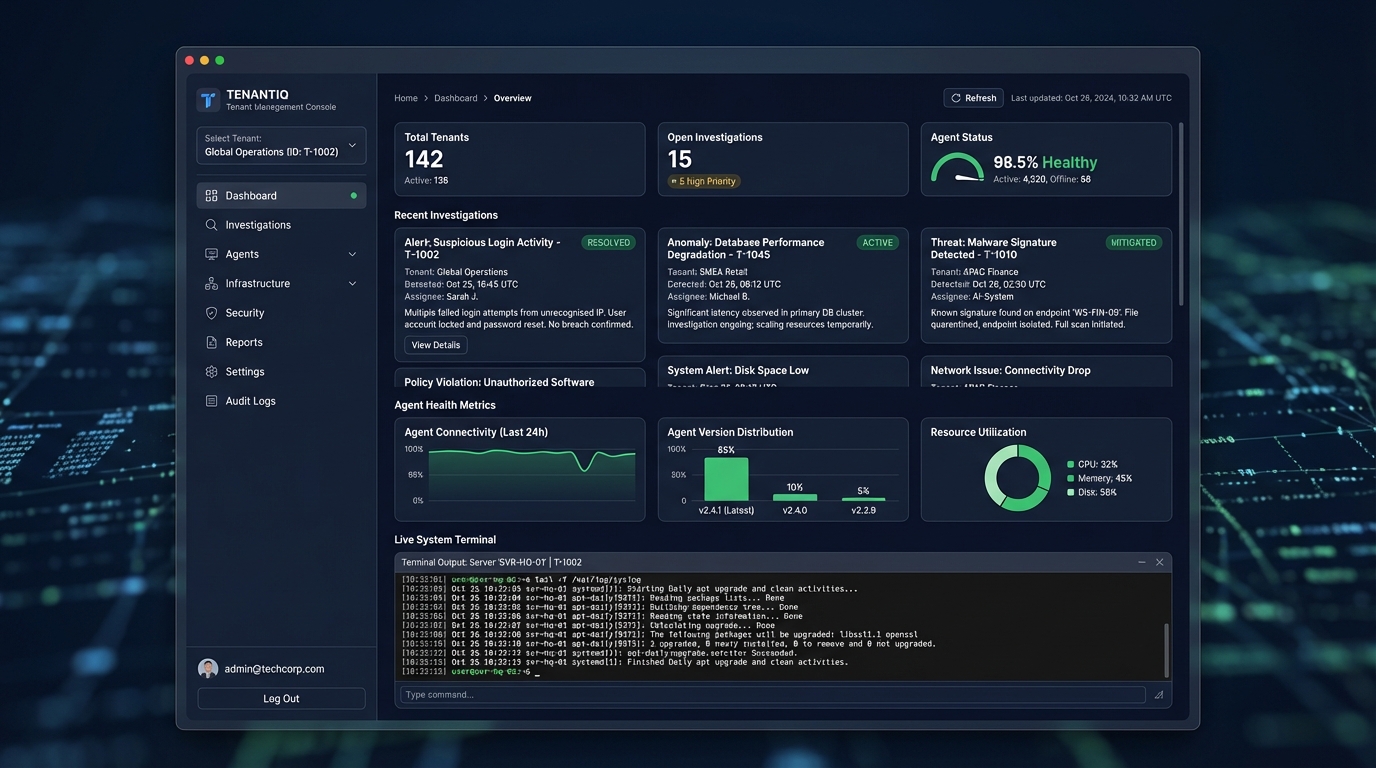The image size is (1376, 768).
Task: Click the TenantIQ logo icon
Action: click(x=207, y=99)
